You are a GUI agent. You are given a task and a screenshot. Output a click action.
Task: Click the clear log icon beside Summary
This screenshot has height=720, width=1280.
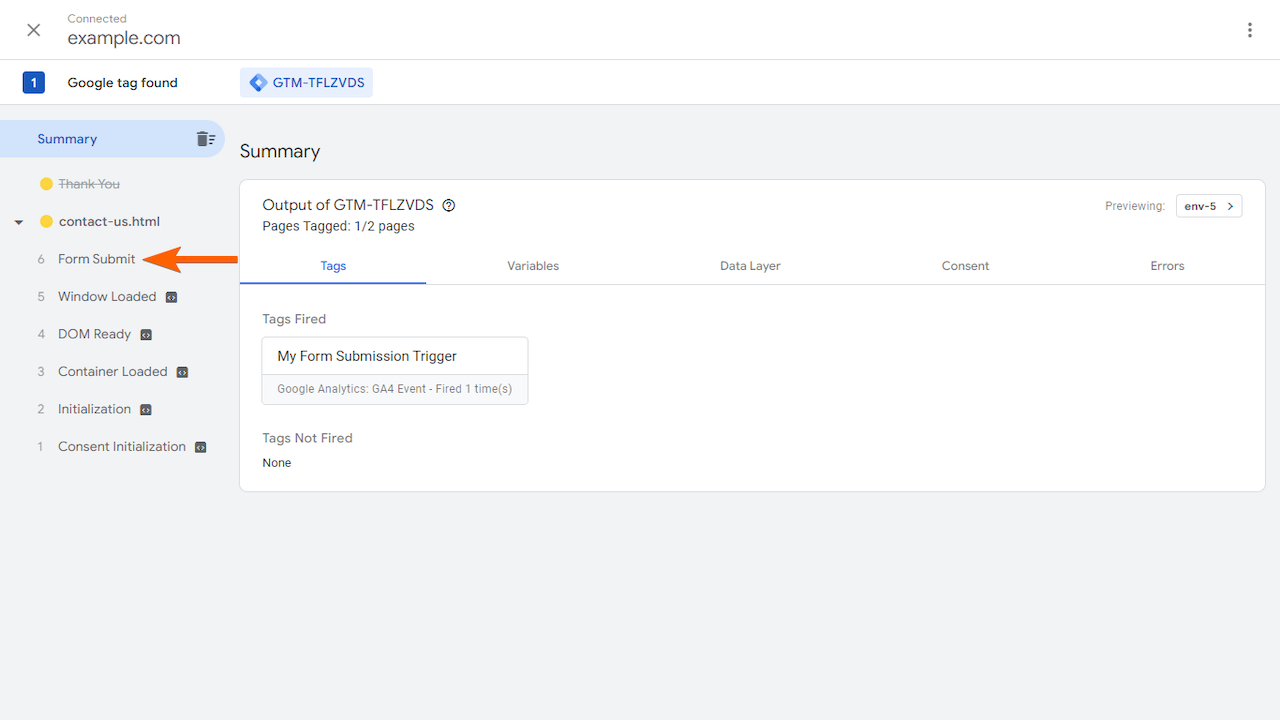pos(206,139)
